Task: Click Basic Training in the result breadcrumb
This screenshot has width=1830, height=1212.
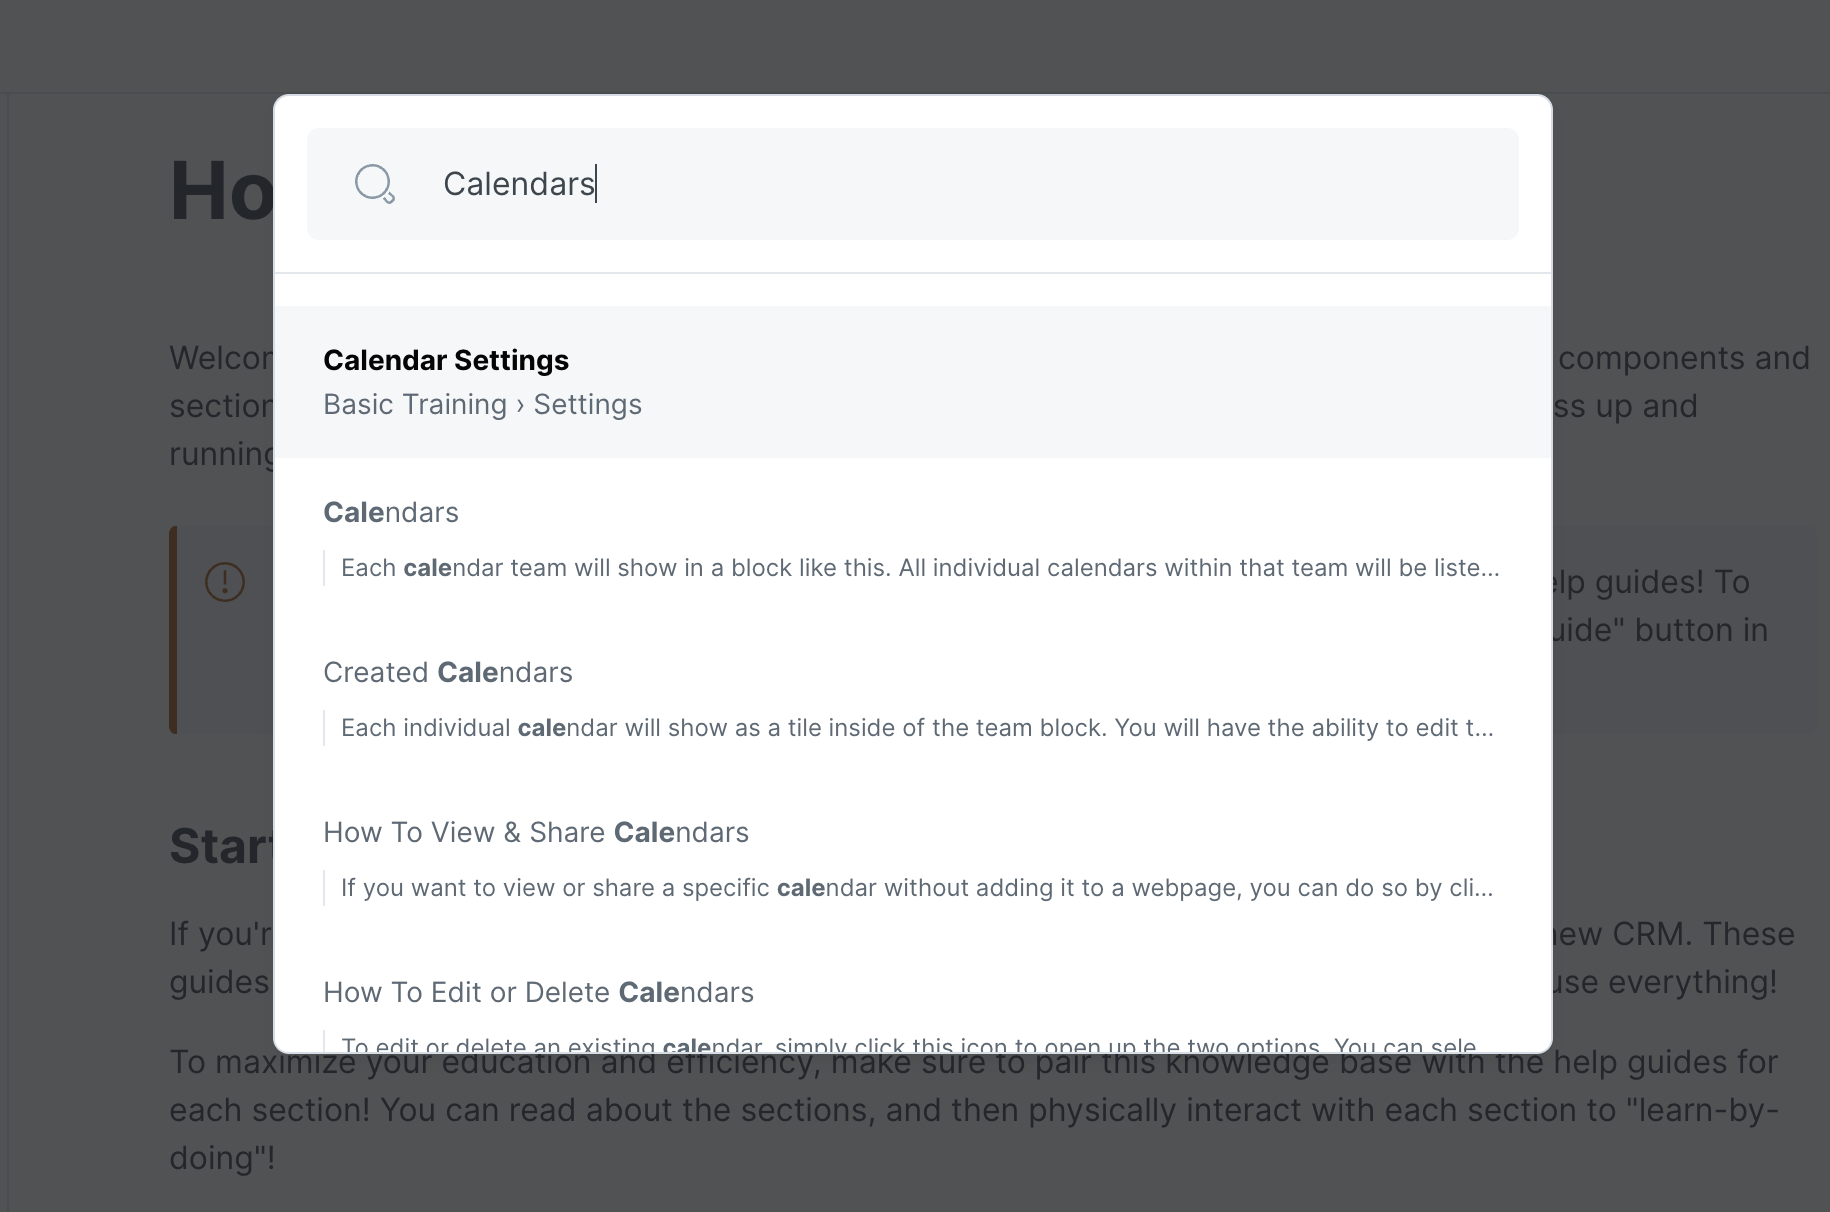Action: pos(415,405)
